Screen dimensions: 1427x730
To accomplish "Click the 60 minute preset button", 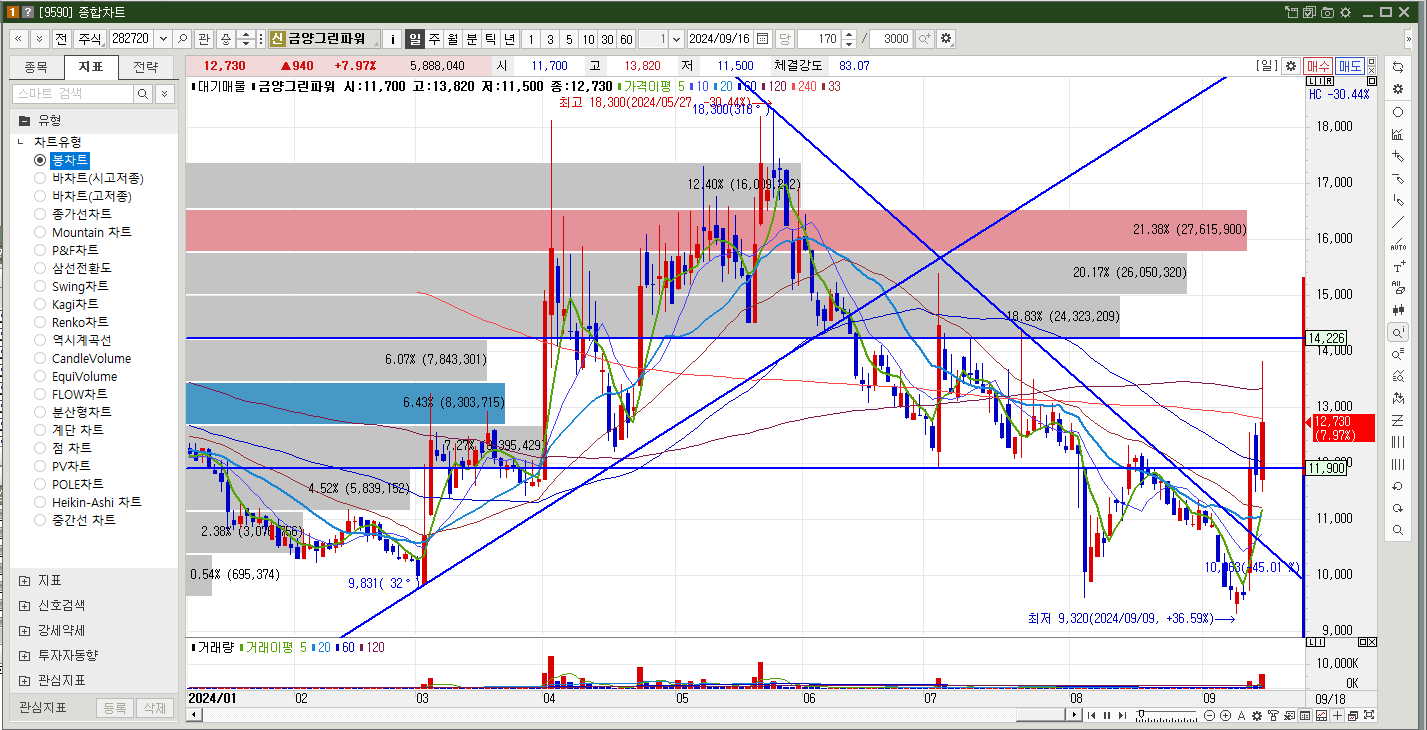I will pyautogui.click(x=626, y=39).
